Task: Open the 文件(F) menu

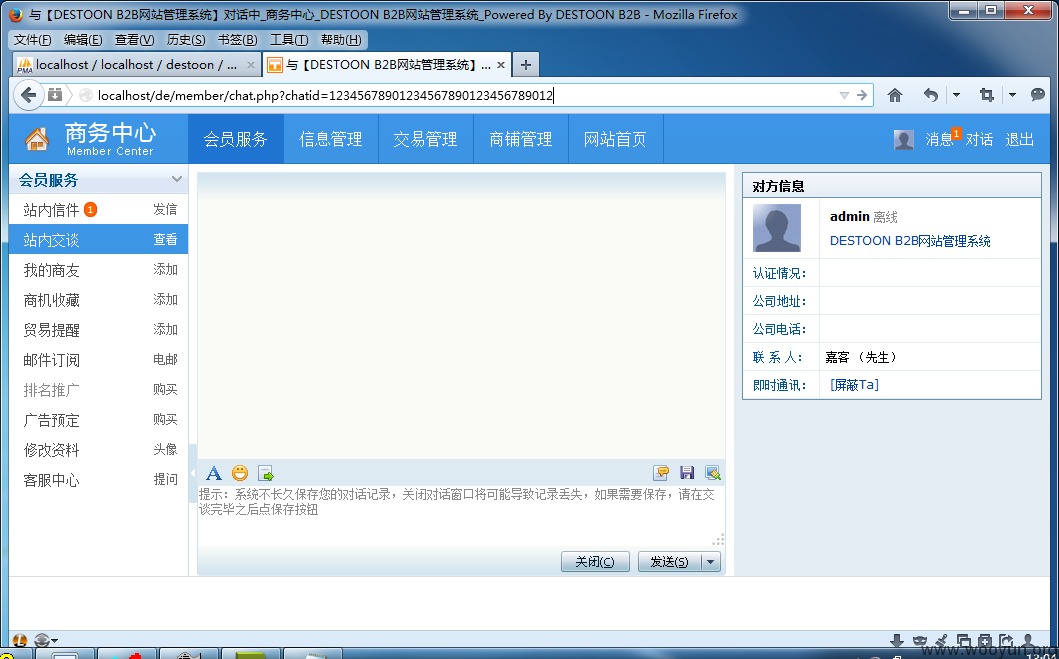Action: click(32, 40)
